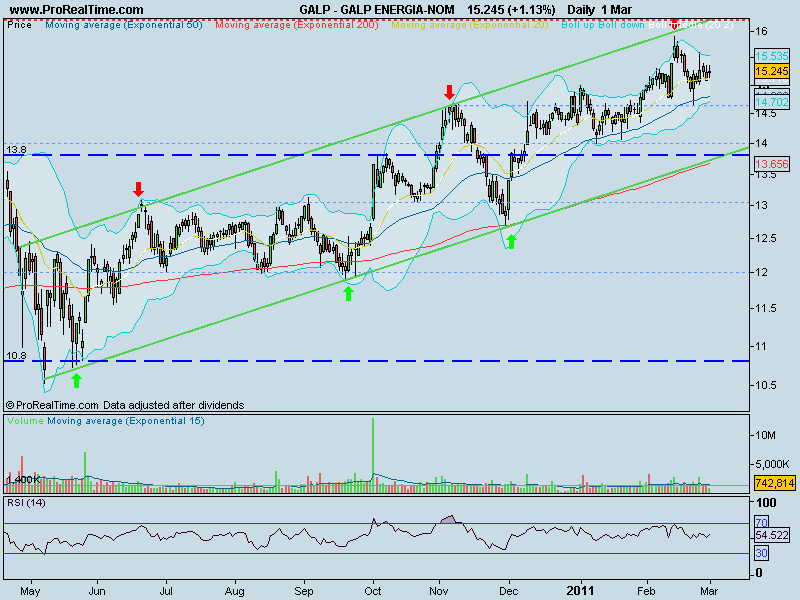Screen dimensions: 800x600
Task: Click the Daily timeframe label
Action: point(581,10)
